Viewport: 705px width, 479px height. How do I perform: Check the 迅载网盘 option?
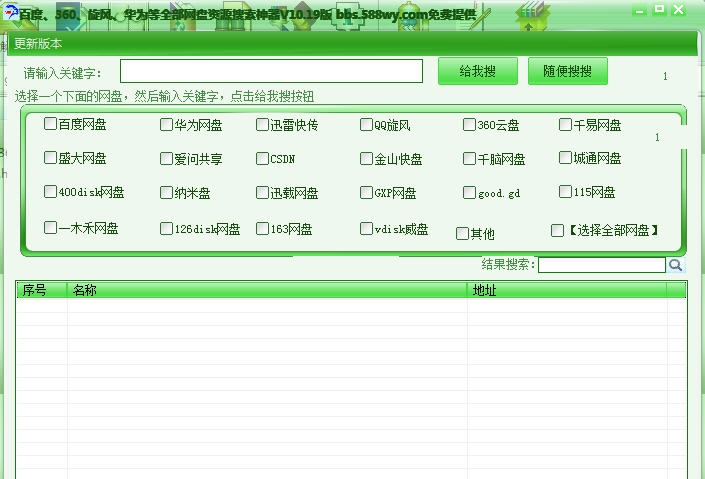click(262, 192)
